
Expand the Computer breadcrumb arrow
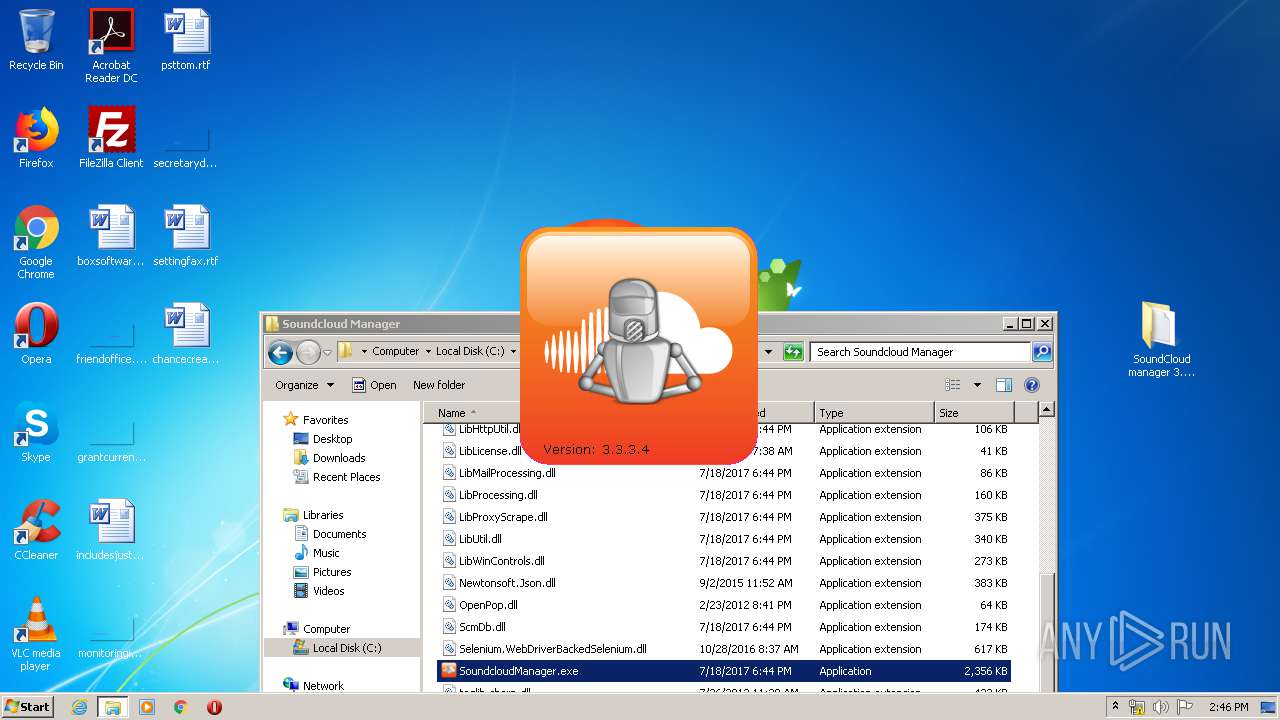427,352
